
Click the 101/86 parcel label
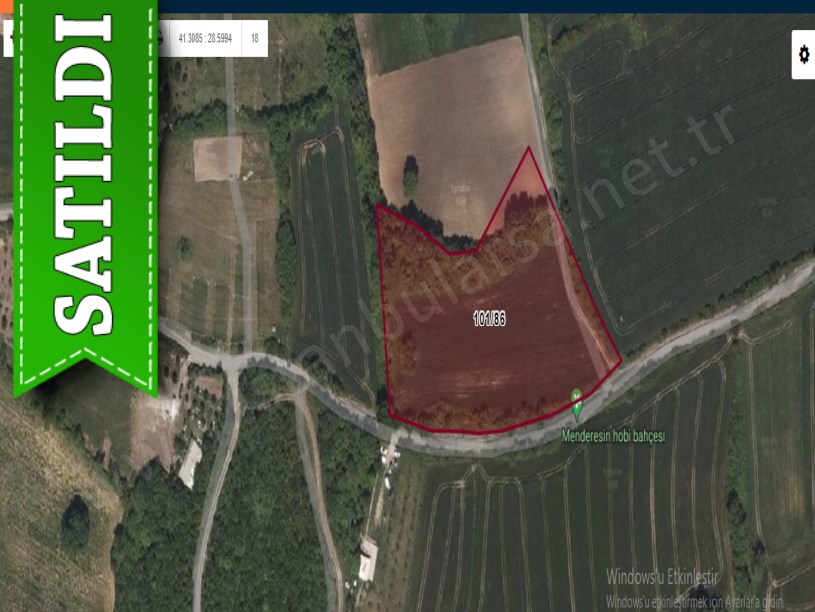click(489, 318)
